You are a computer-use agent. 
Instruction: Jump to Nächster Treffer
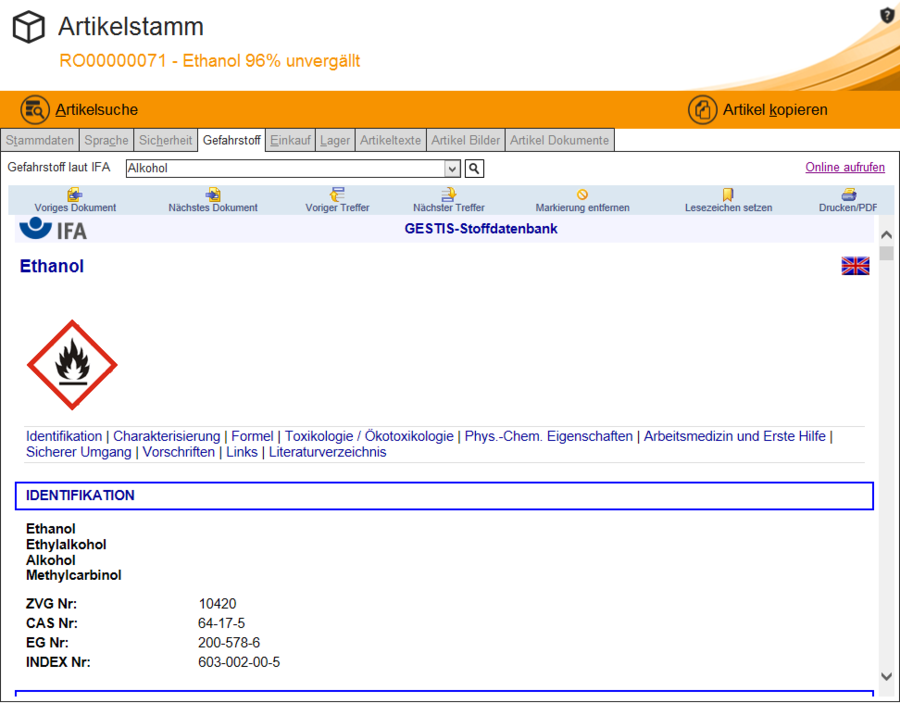[x=449, y=200]
